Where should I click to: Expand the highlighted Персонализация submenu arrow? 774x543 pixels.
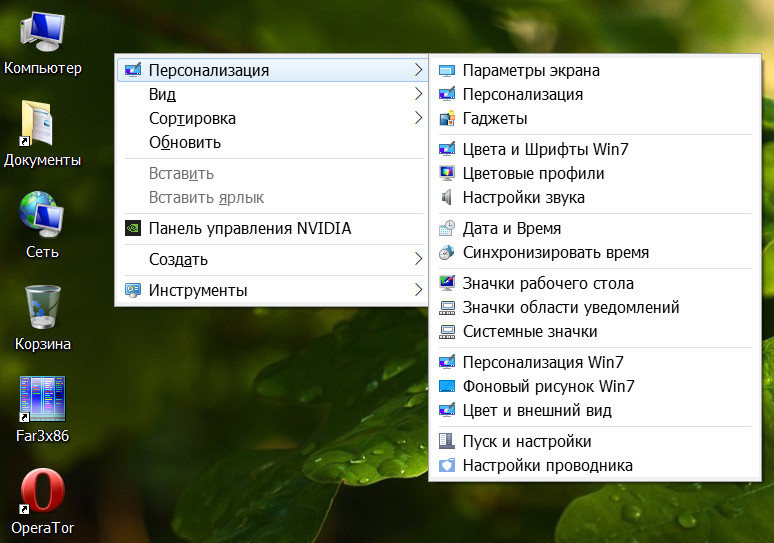point(419,70)
